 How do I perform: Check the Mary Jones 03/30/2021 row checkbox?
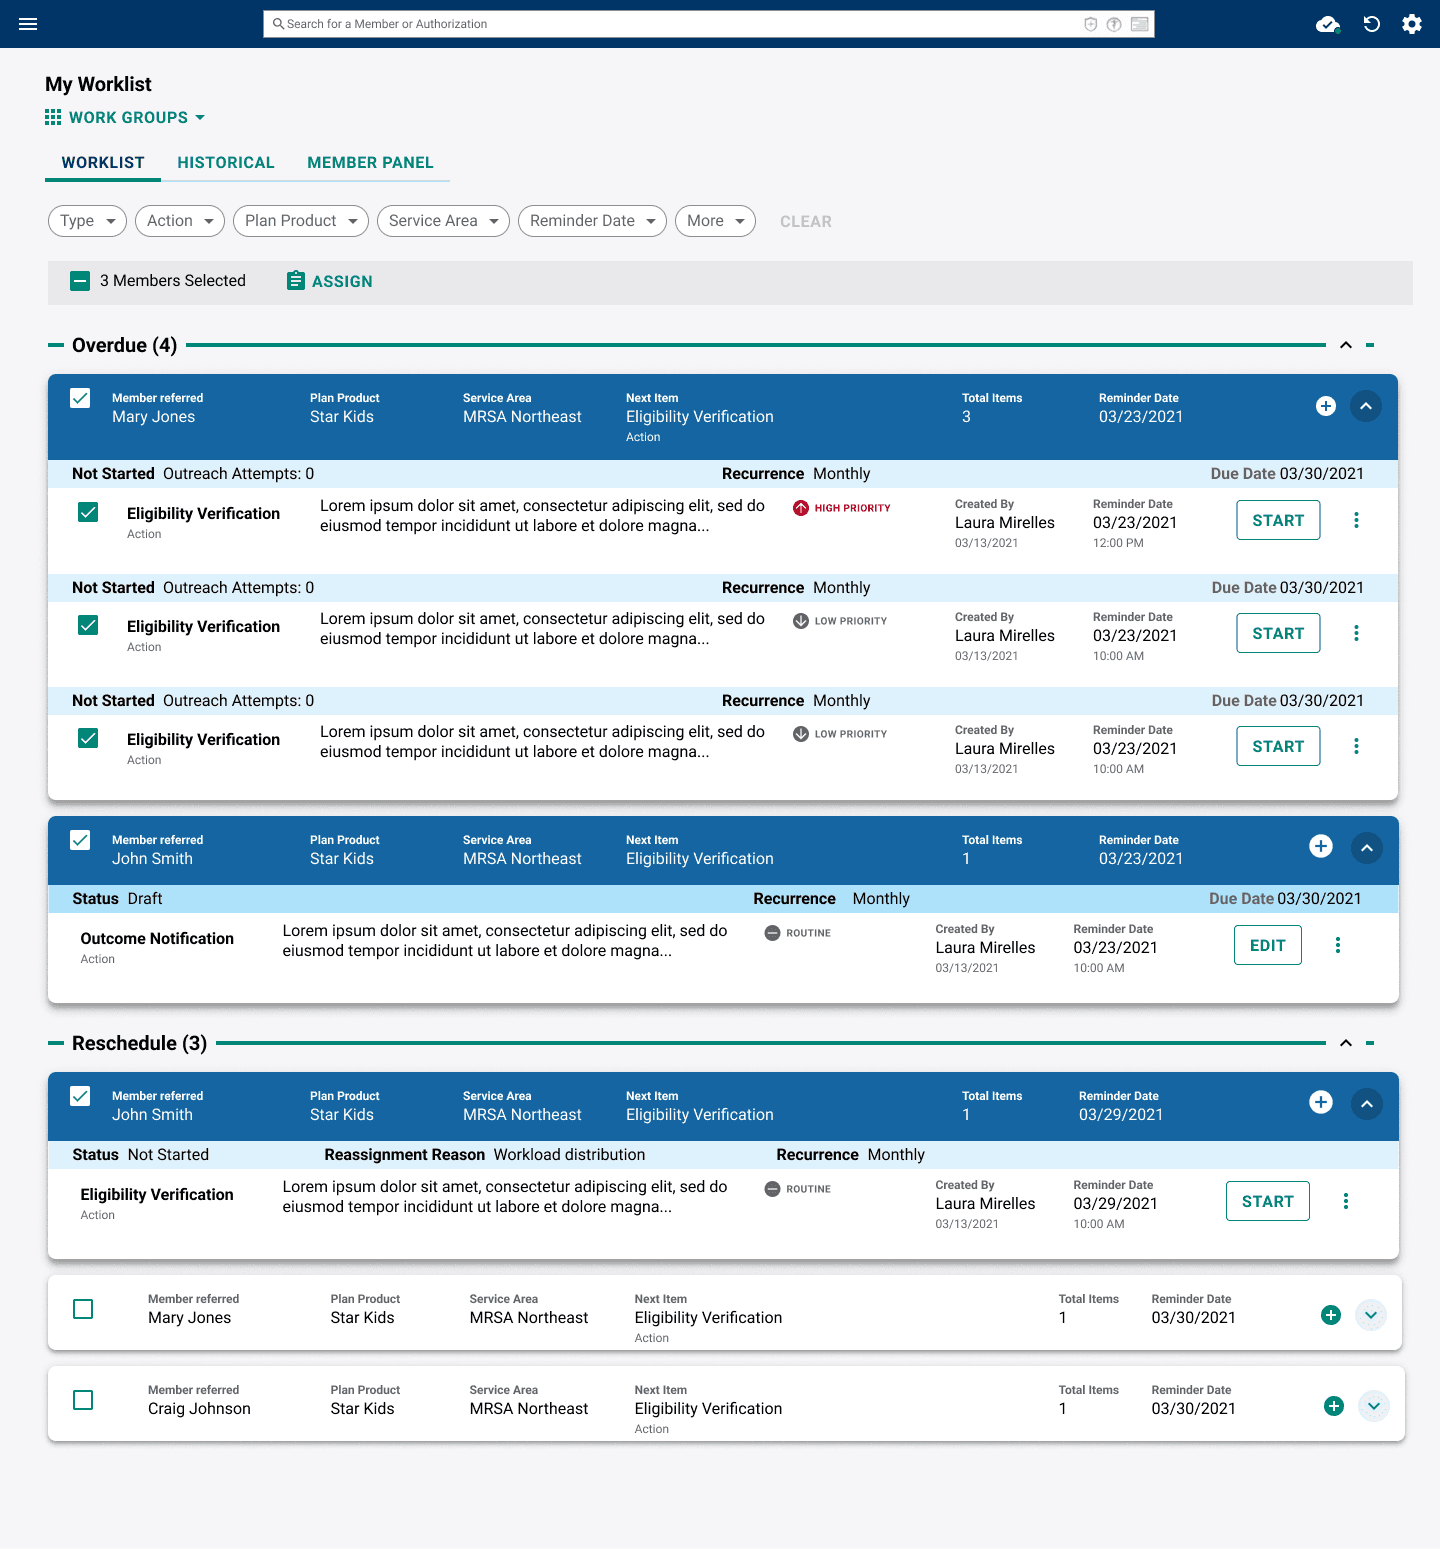[83, 1309]
